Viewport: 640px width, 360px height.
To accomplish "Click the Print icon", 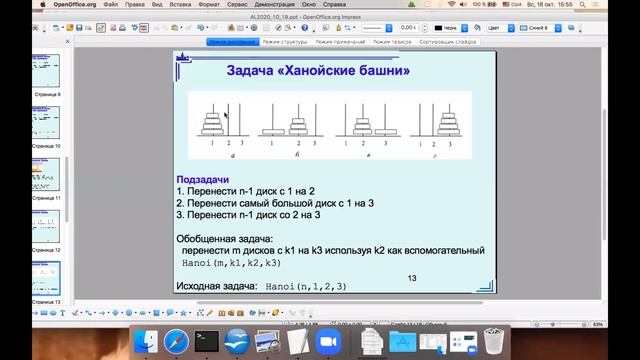I will point(122,28).
